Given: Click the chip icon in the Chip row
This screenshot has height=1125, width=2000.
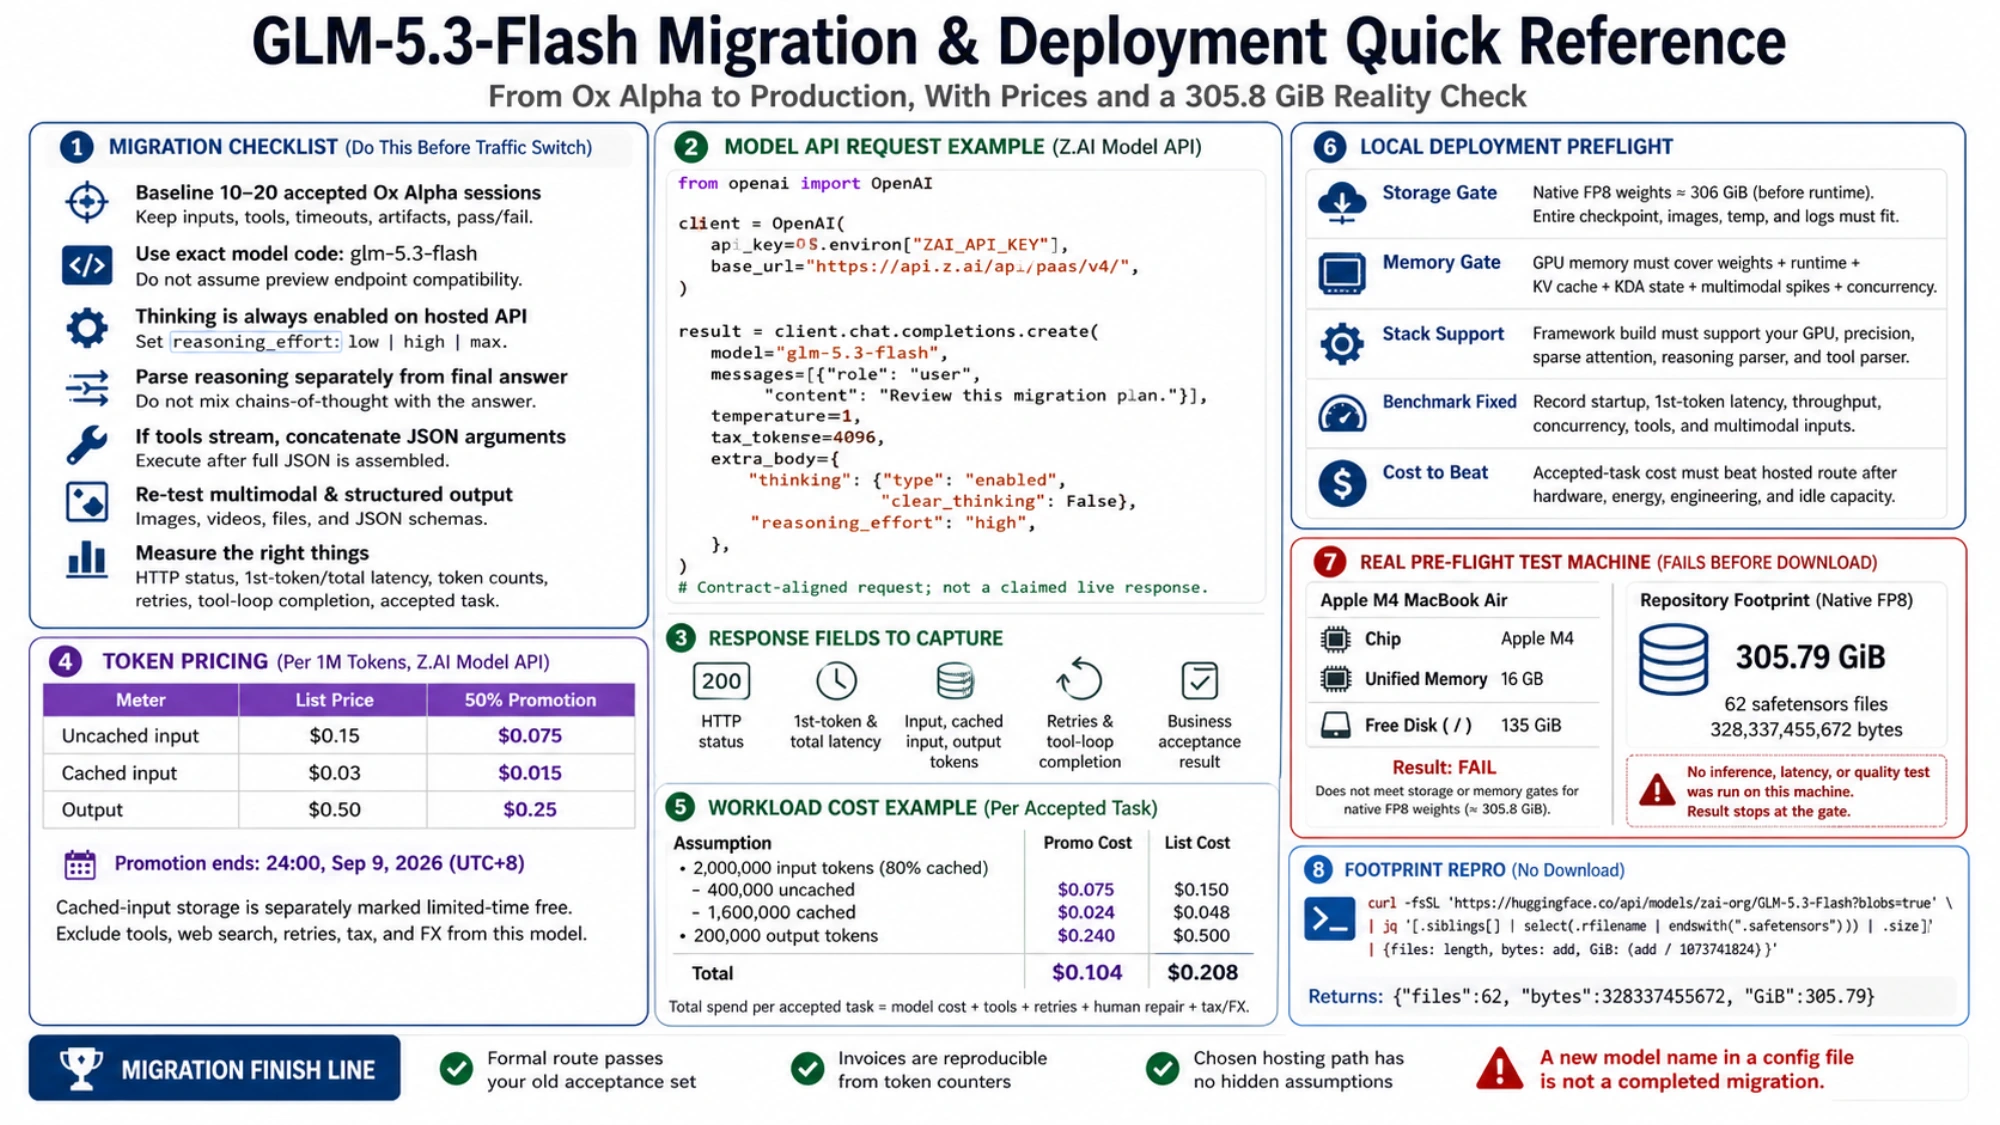Looking at the screenshot, I should [1335, 639].
